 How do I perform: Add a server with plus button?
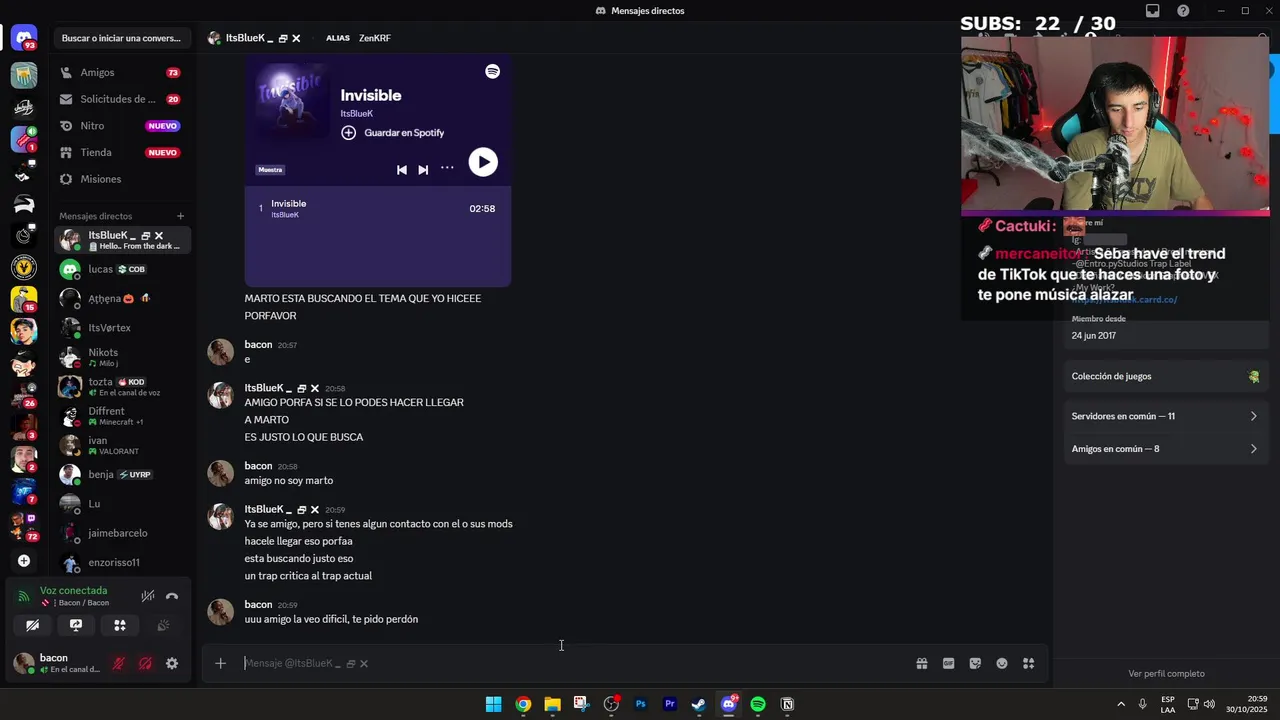(24, 561)
